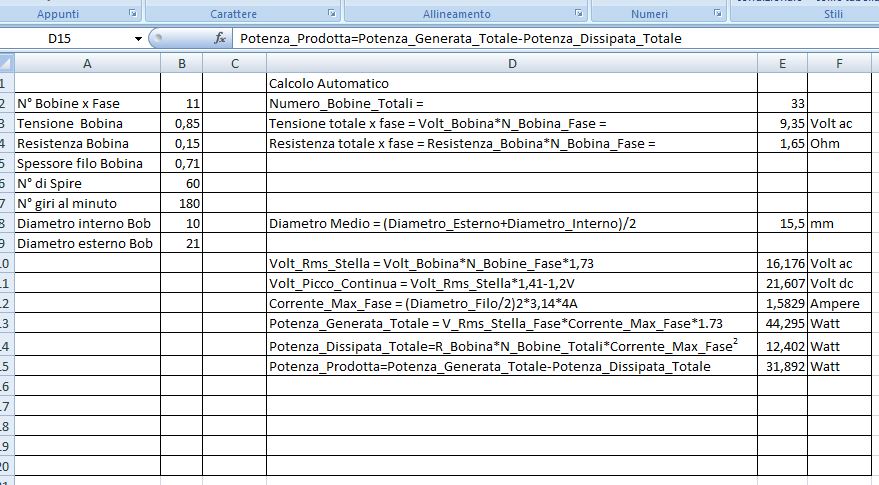This screenshot has height=485, width=879.
Task: Open the Carattere group dialog launcher
Action: (332, 13)
